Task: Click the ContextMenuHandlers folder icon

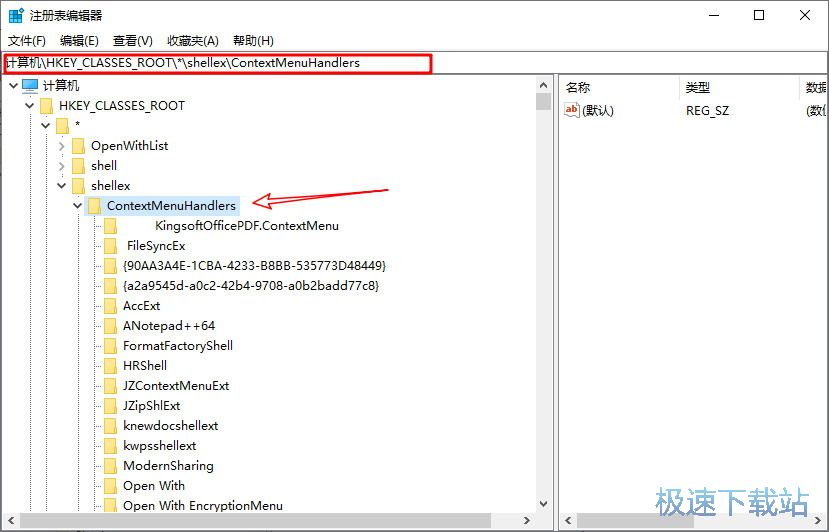Action: (x=94, y=206)
